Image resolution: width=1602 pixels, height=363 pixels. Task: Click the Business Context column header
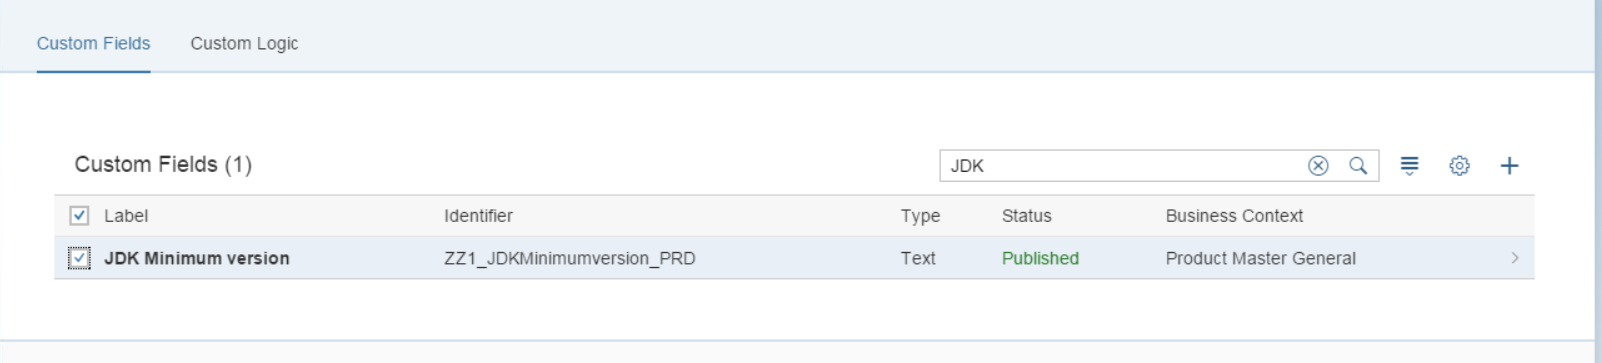[1234, 216]
